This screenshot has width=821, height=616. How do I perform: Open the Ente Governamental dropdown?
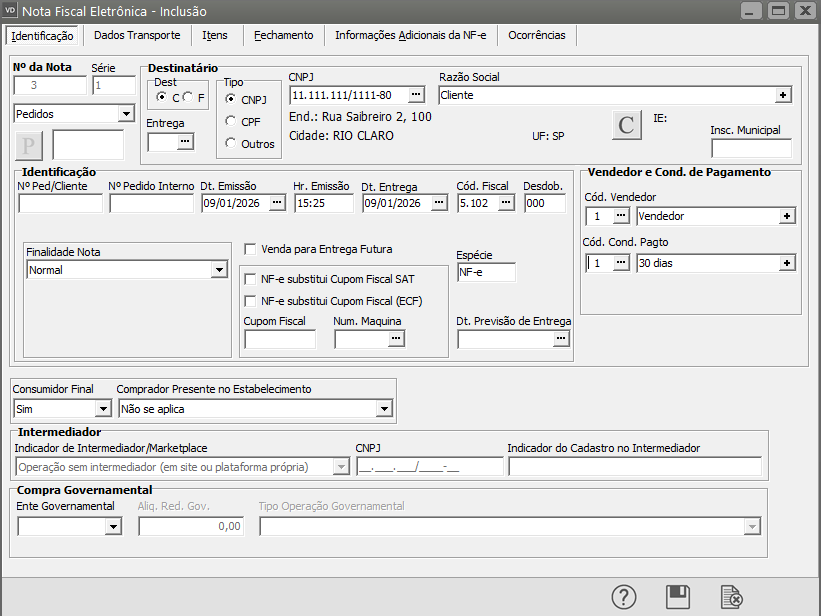pyautogui.click(x=112, y=527)
